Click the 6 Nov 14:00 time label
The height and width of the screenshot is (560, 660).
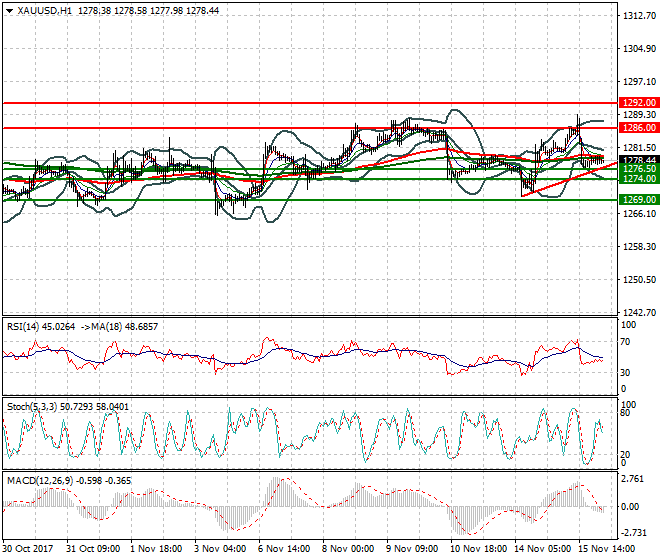[284, 549]
